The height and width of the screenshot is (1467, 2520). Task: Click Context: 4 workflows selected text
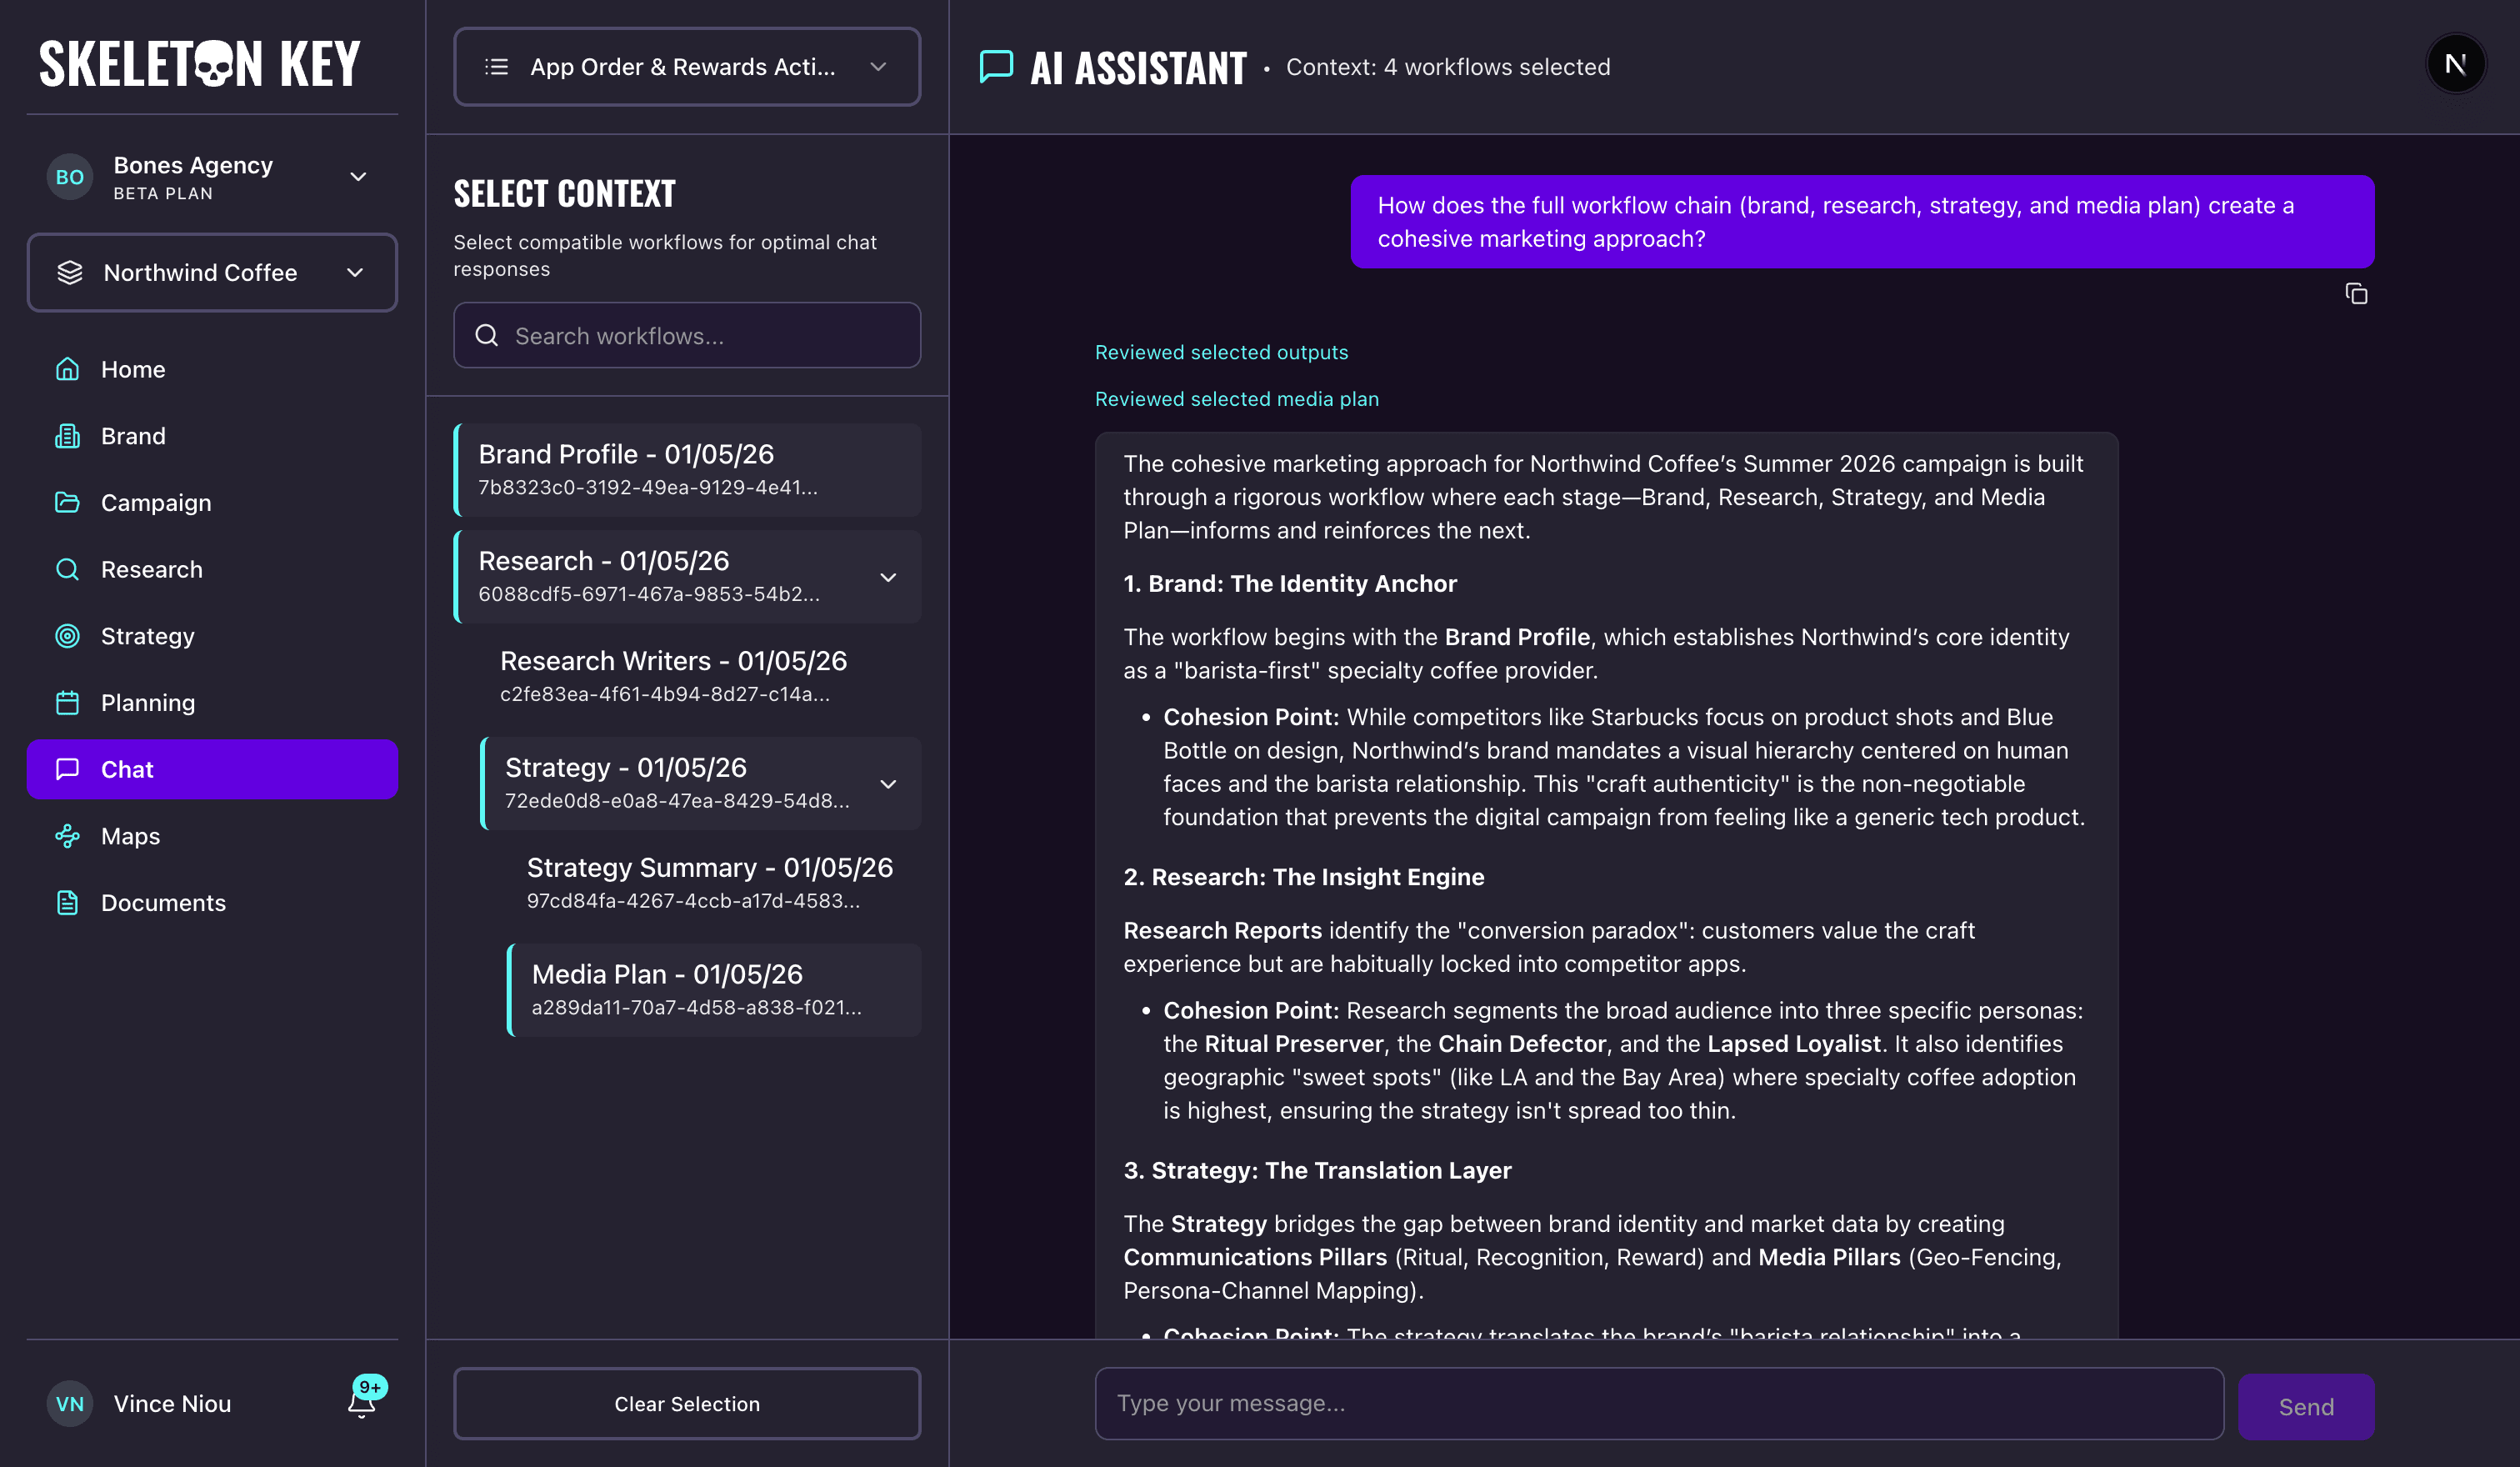pyautogui.click(x=1448, y=66)
